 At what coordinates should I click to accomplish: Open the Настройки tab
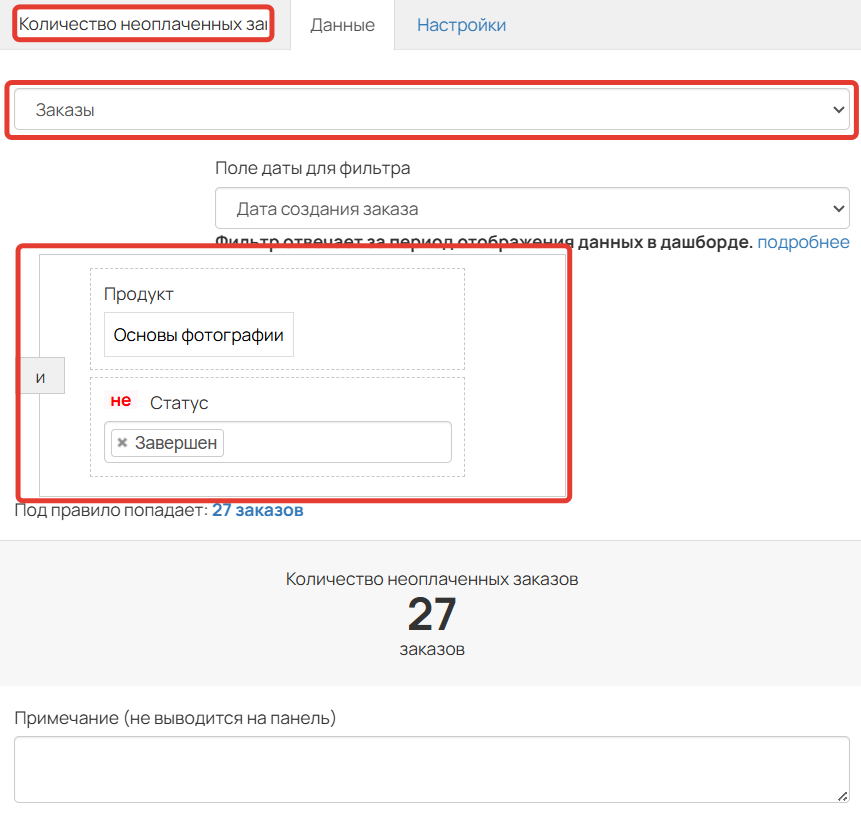click(461, 25)
